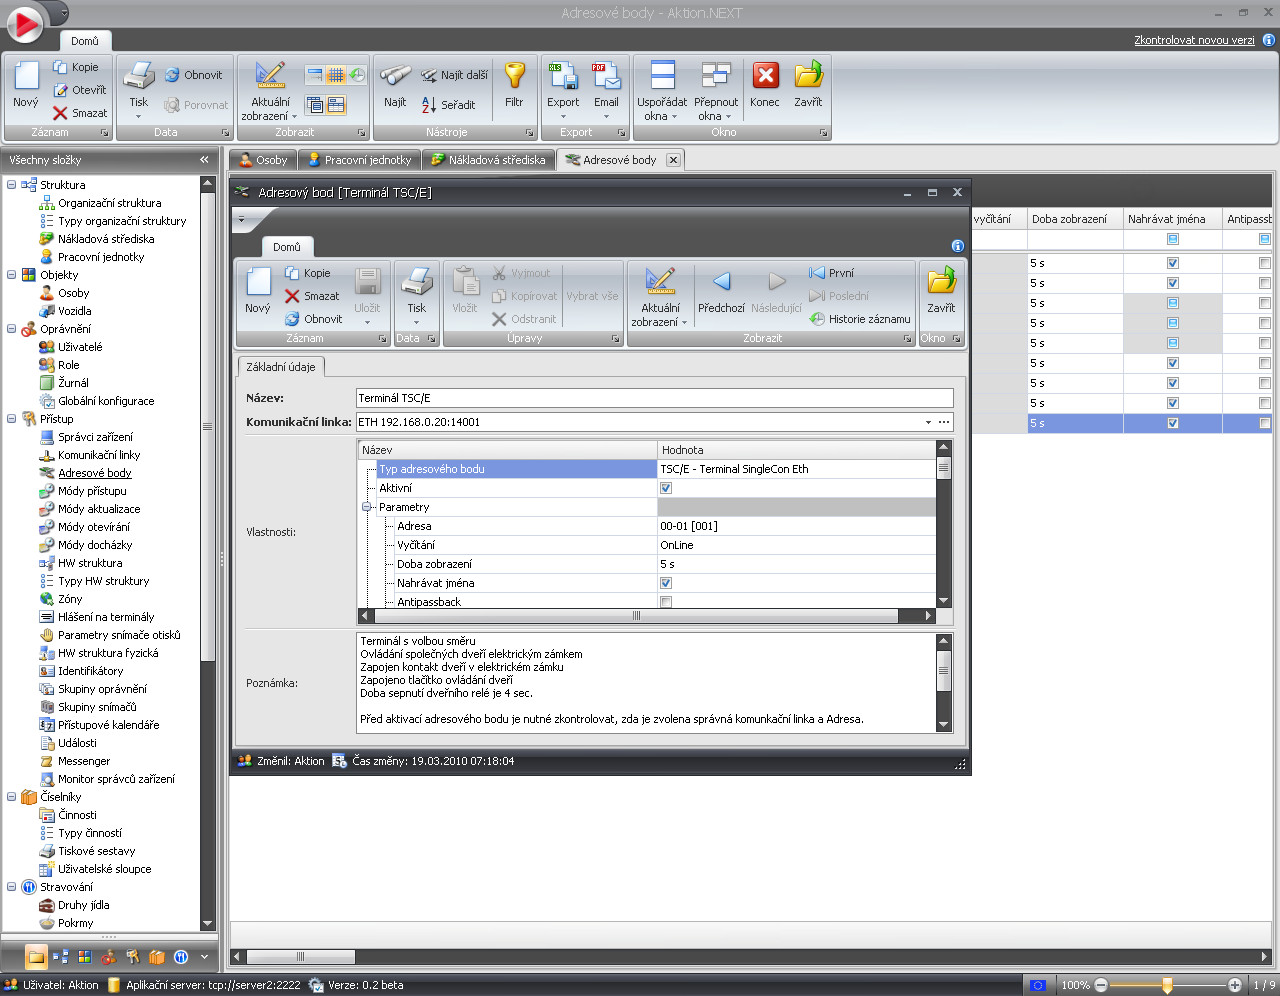Enable the Antipassback property checkbox
This screenshot has width=1280, height=996.
pyautogui.click(x=666, y=602)
